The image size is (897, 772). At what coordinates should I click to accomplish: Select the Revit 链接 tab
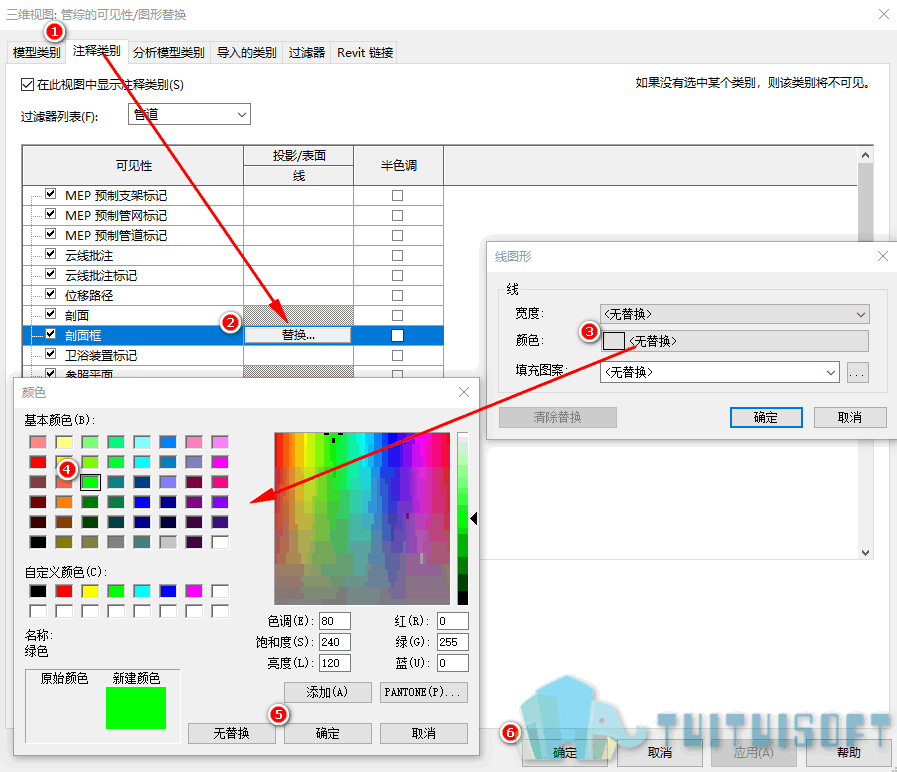tap(365, 53)
